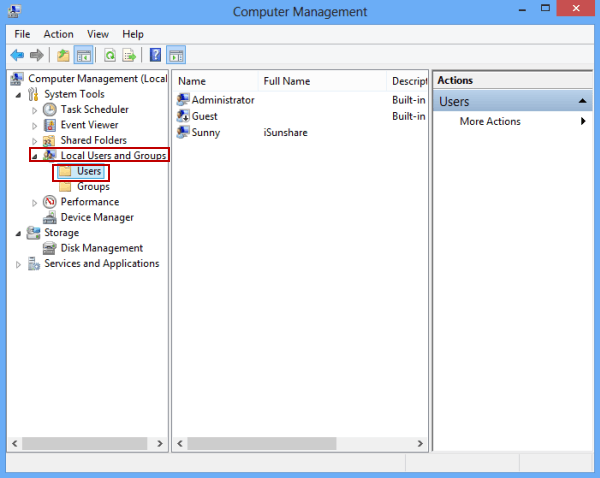Select the Sunny account name
Viewport: 600px width, 478px height.
[x=205, y=132]
